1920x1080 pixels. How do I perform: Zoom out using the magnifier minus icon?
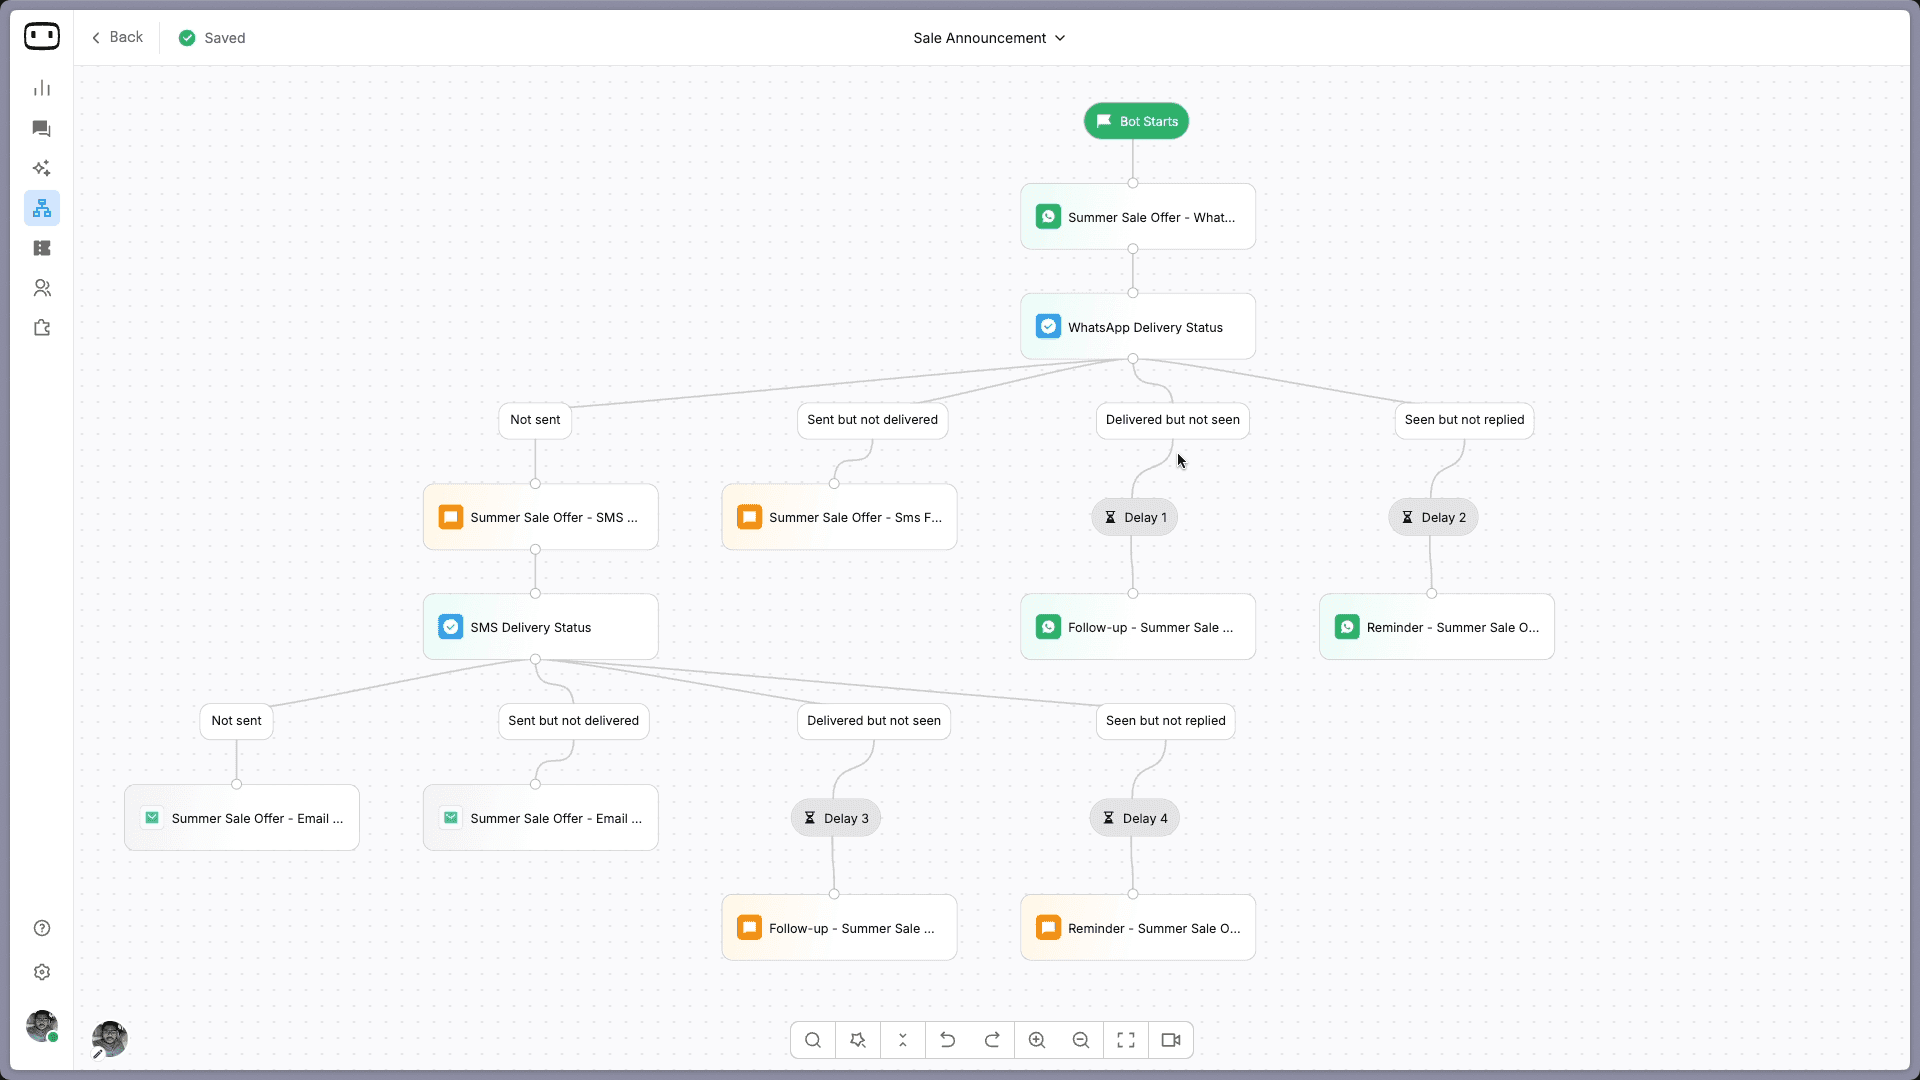1080,1040
